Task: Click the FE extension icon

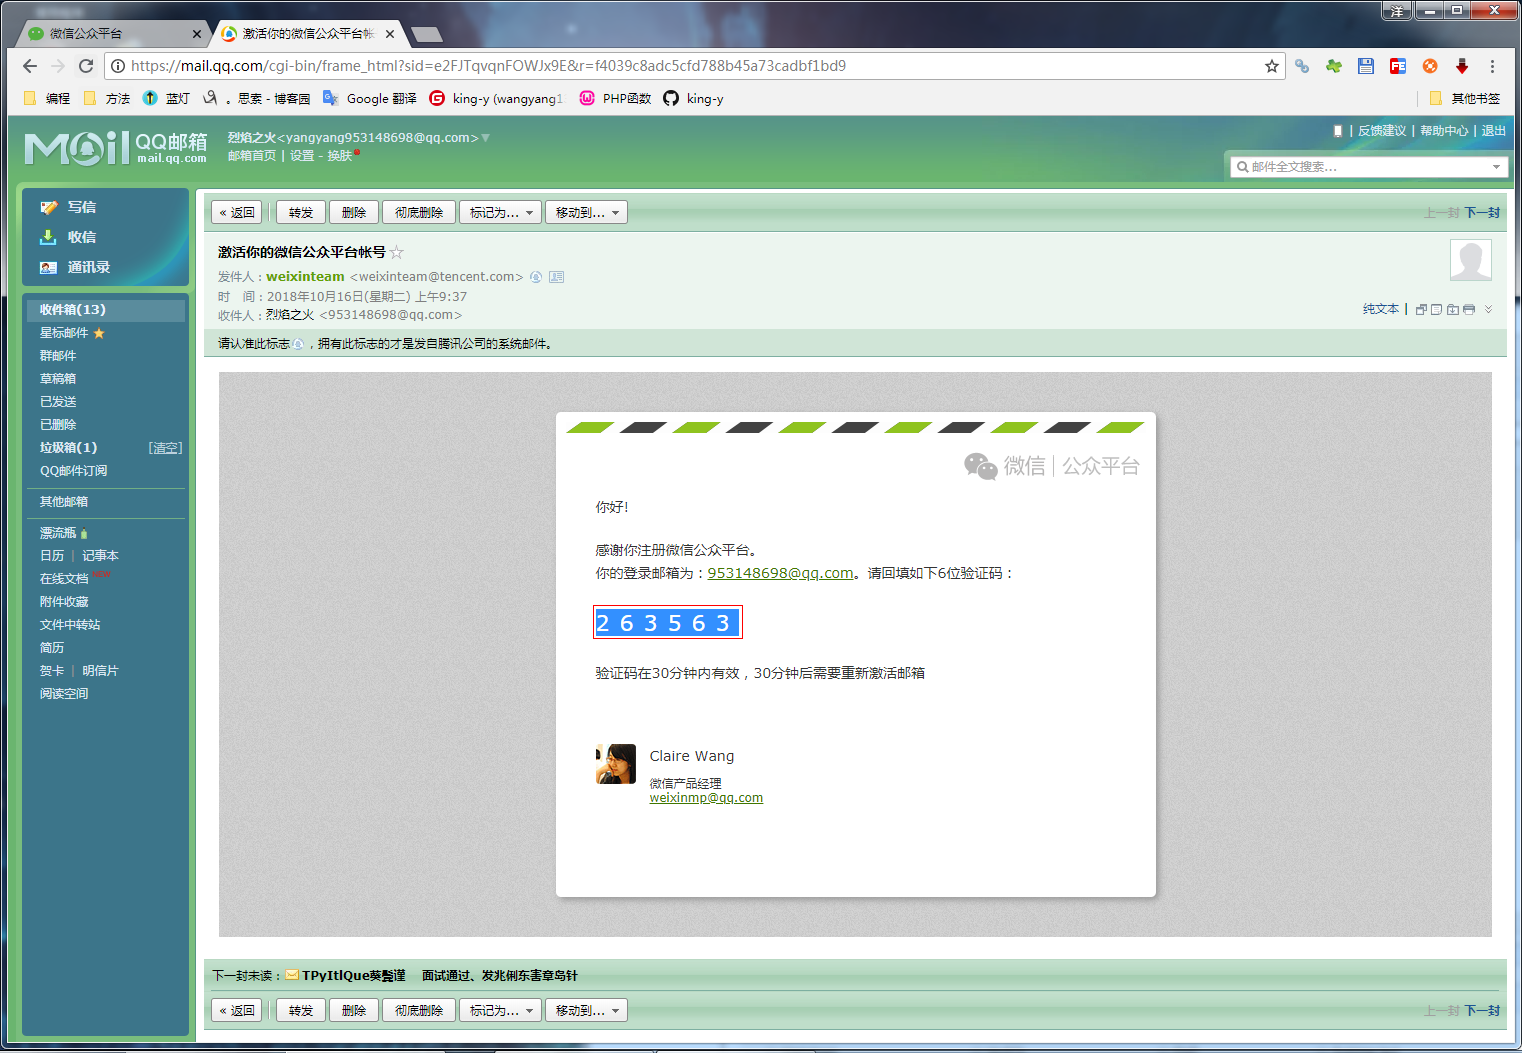Action: pyautogui.click(x=1398, y=66)
